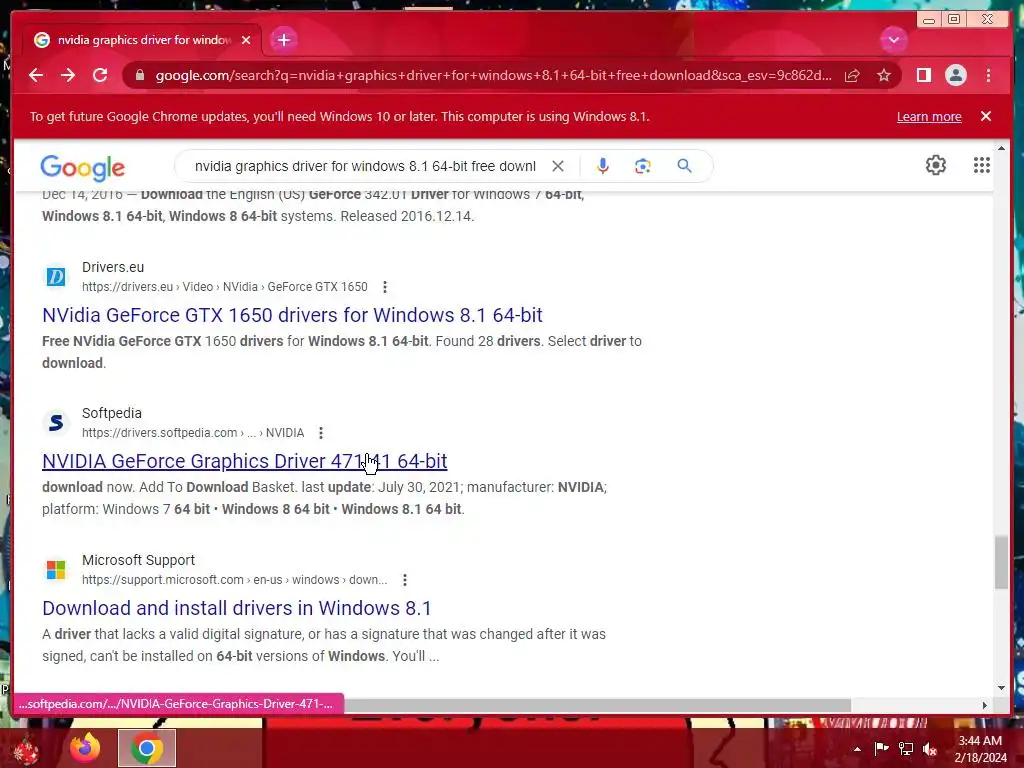The image size is (1024, 768).
Task: Close the nvidia graphics driver tab
Action: pyautogui.click(x=246, y=40)
